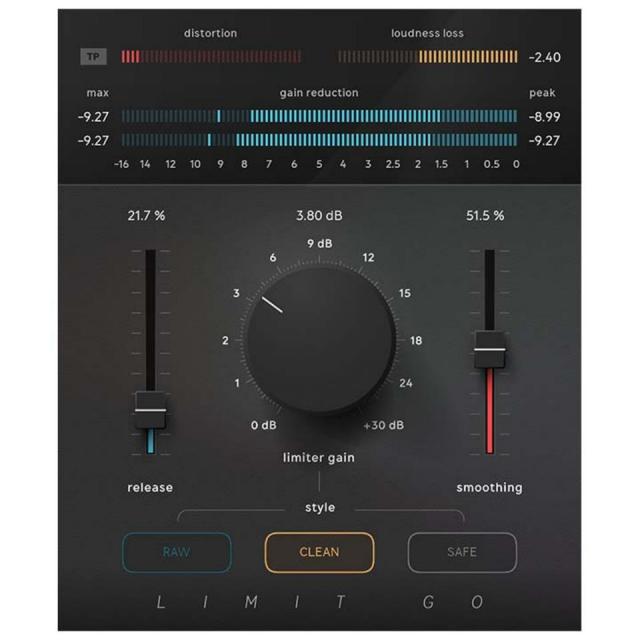The width and height of the screenshot is (640, 640).
Task: Click the +30 dB mark on the knob
Action: tap(384, 425)
